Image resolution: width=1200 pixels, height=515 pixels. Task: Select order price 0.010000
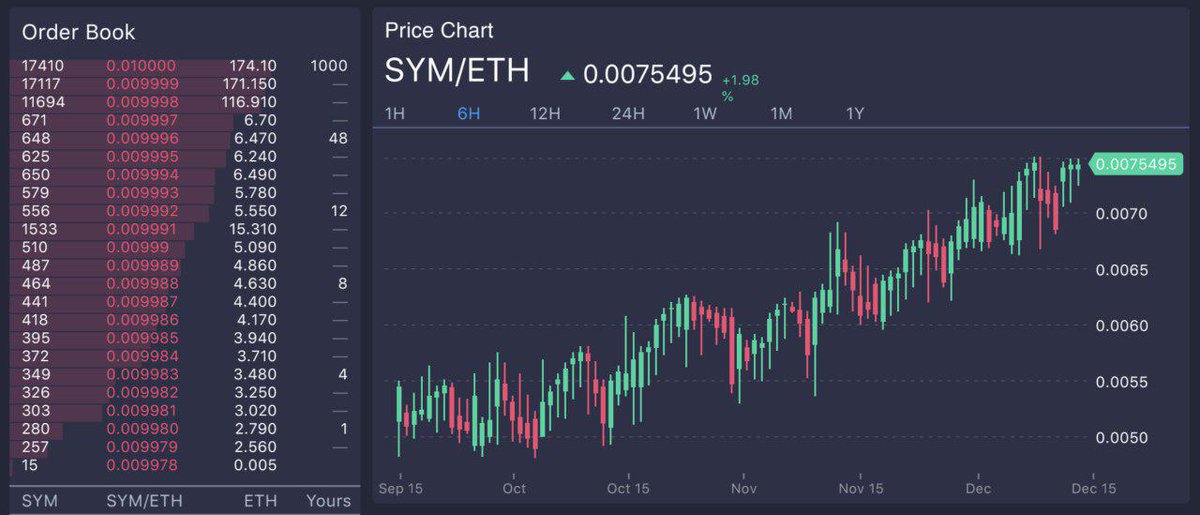[141, 66]
